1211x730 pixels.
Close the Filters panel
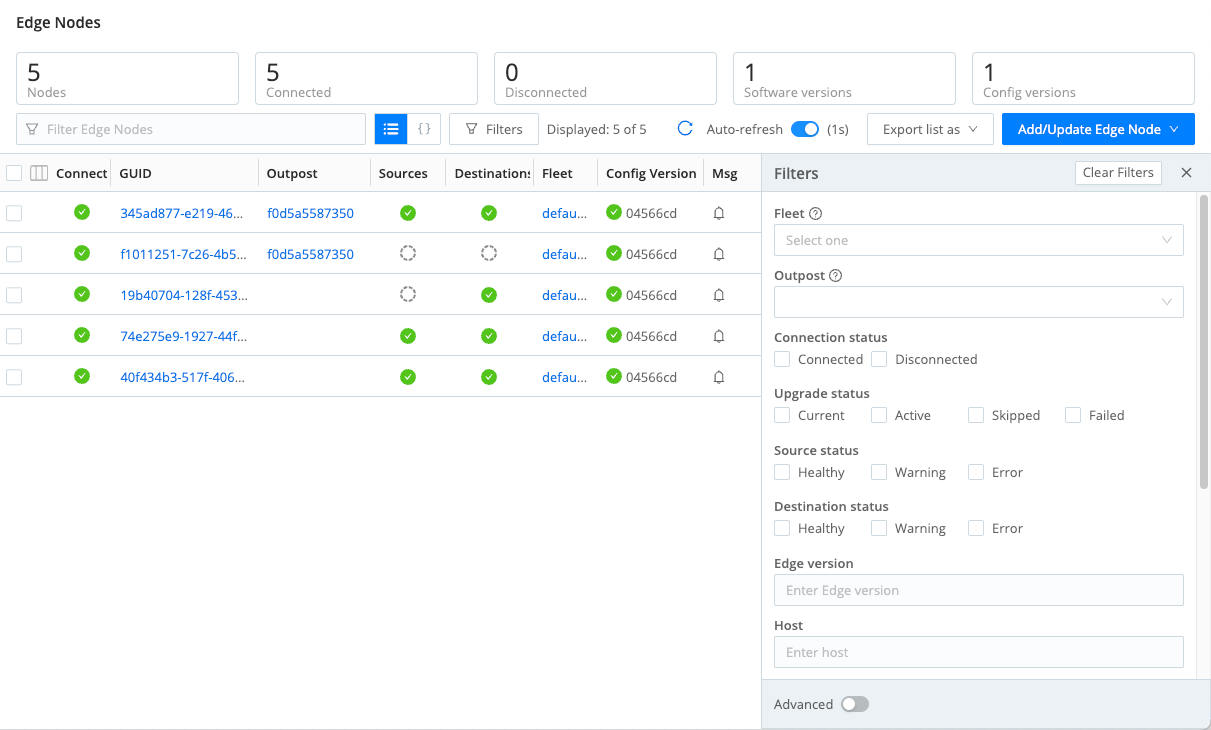pyautogui.click(x=1186, y=173)
